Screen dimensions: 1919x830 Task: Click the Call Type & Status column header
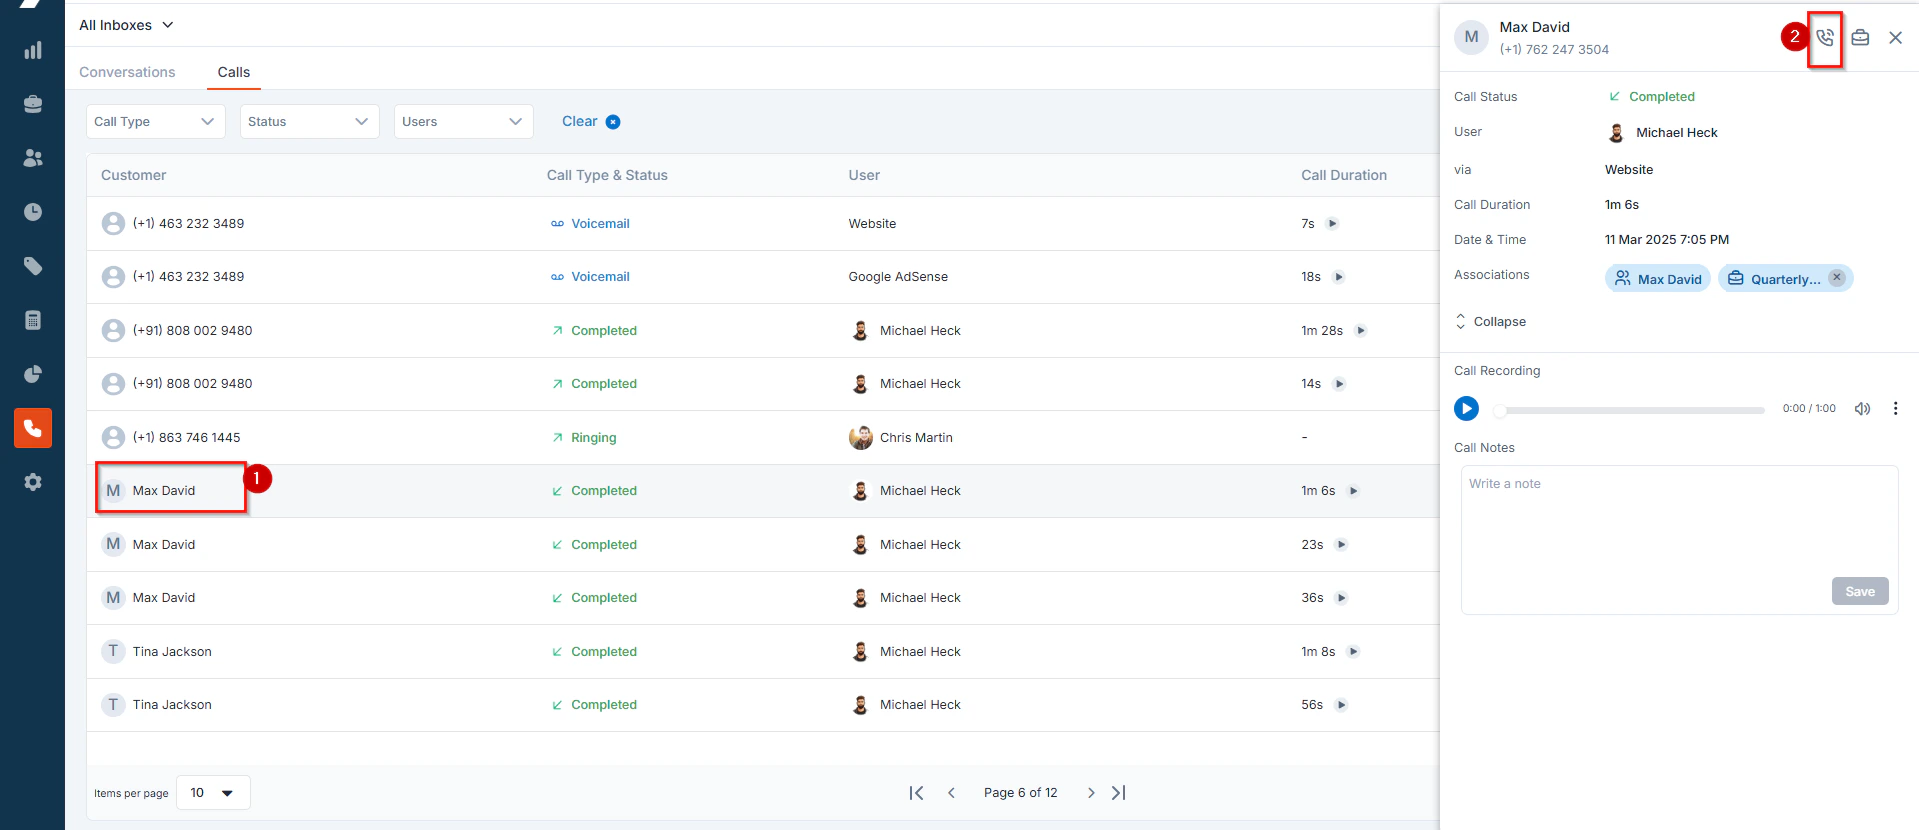coord(607,175)
